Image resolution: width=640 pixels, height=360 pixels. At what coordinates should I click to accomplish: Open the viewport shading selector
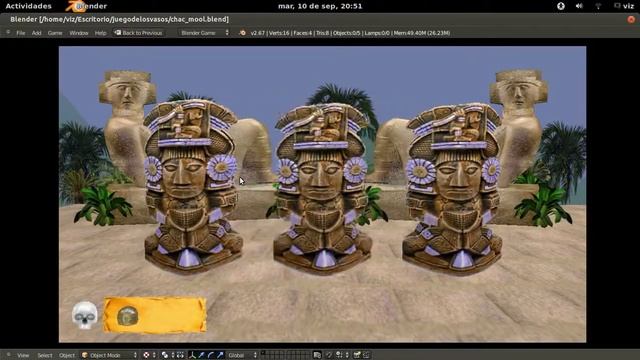pyautogui.click(x=149, y=355)
